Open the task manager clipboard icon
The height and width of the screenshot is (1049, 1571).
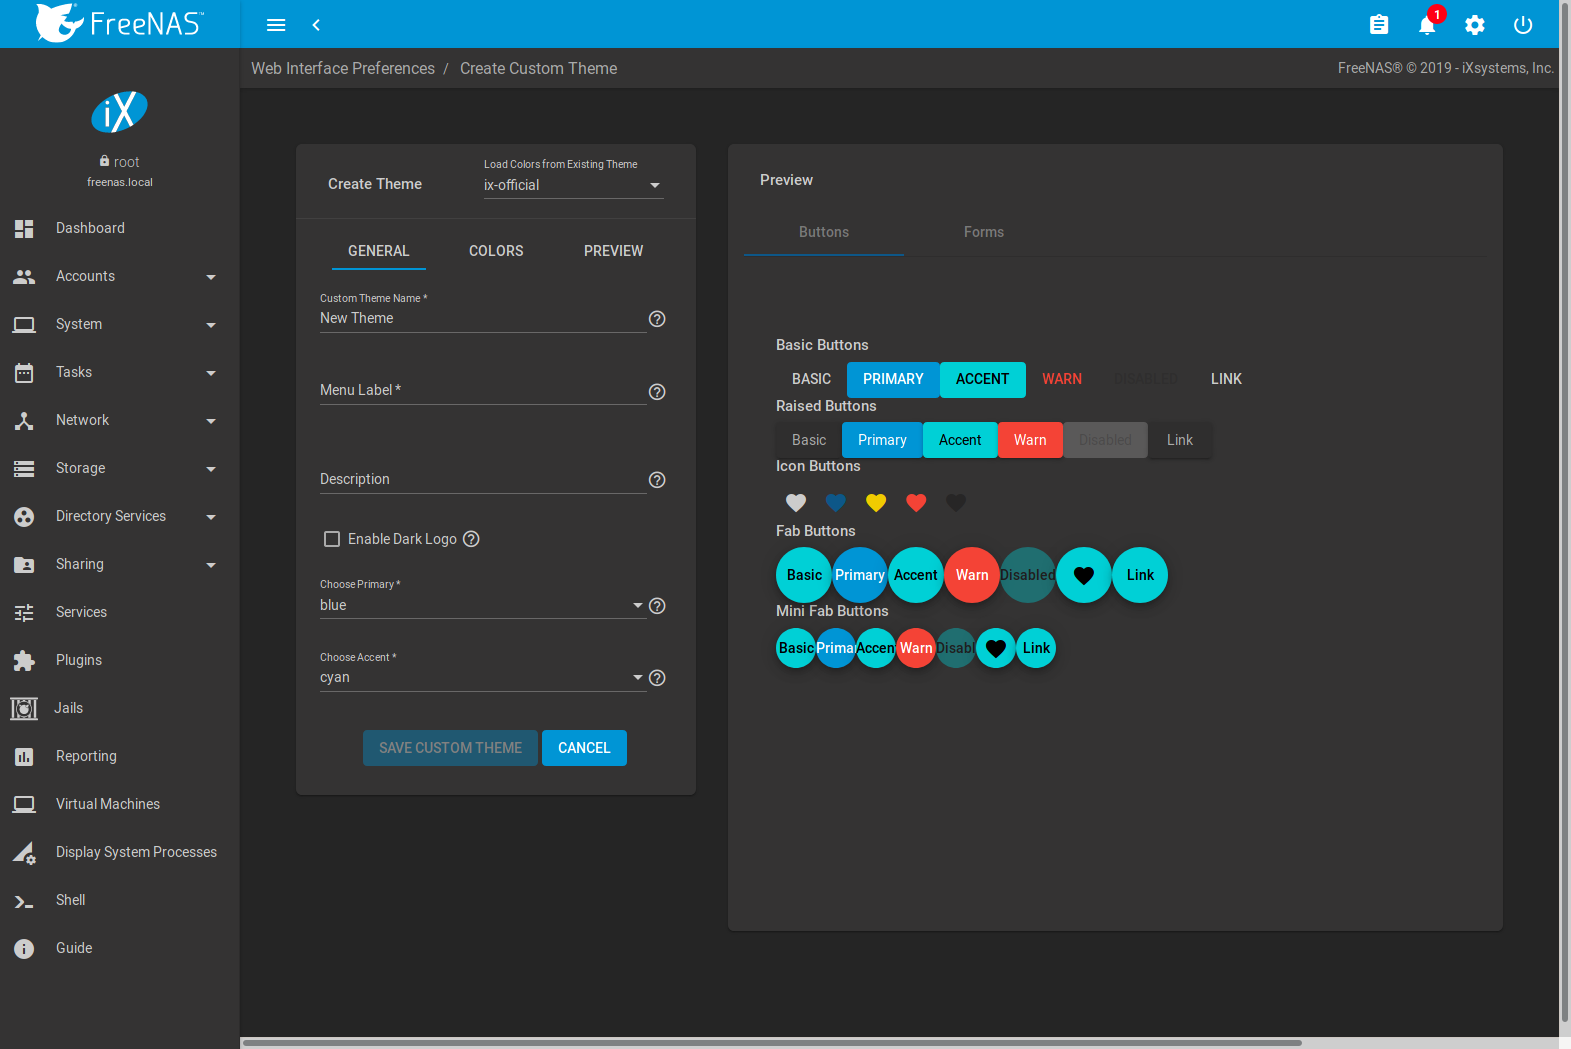point(1379,25)
